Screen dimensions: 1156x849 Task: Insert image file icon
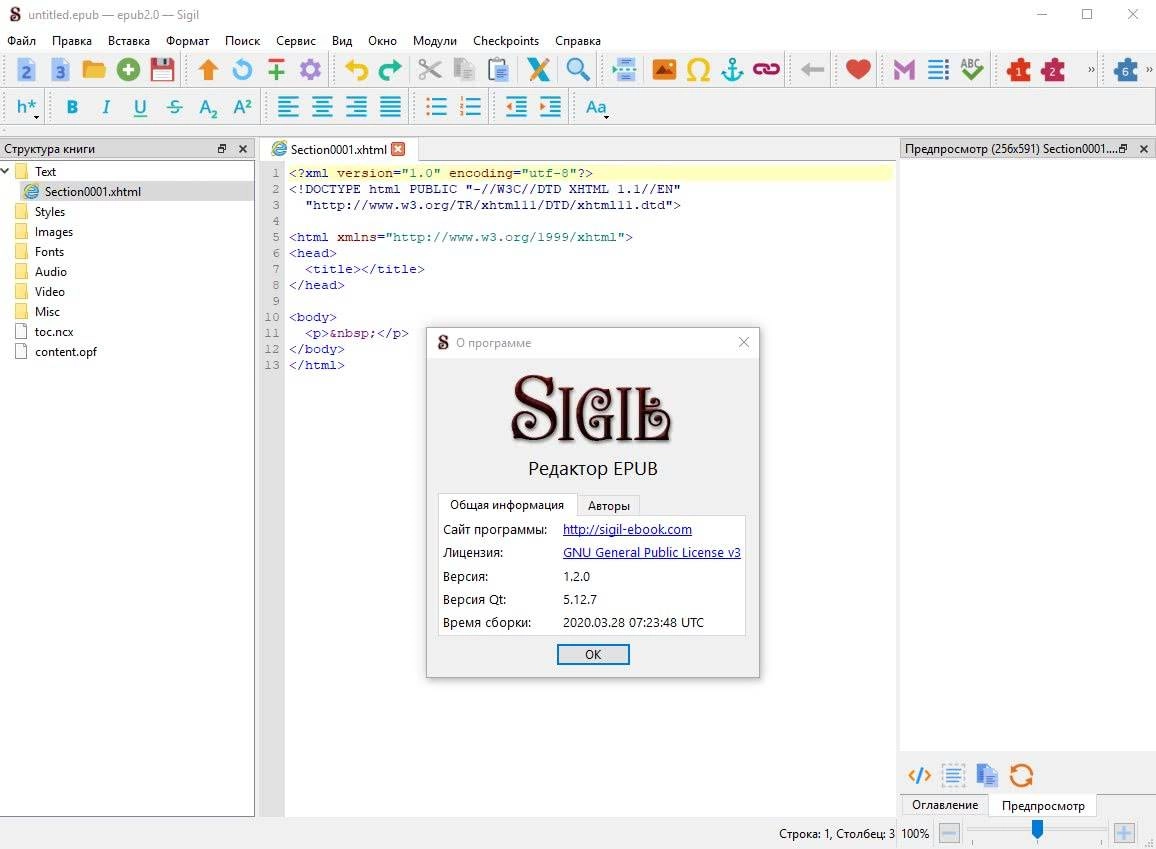pos(664,70)
